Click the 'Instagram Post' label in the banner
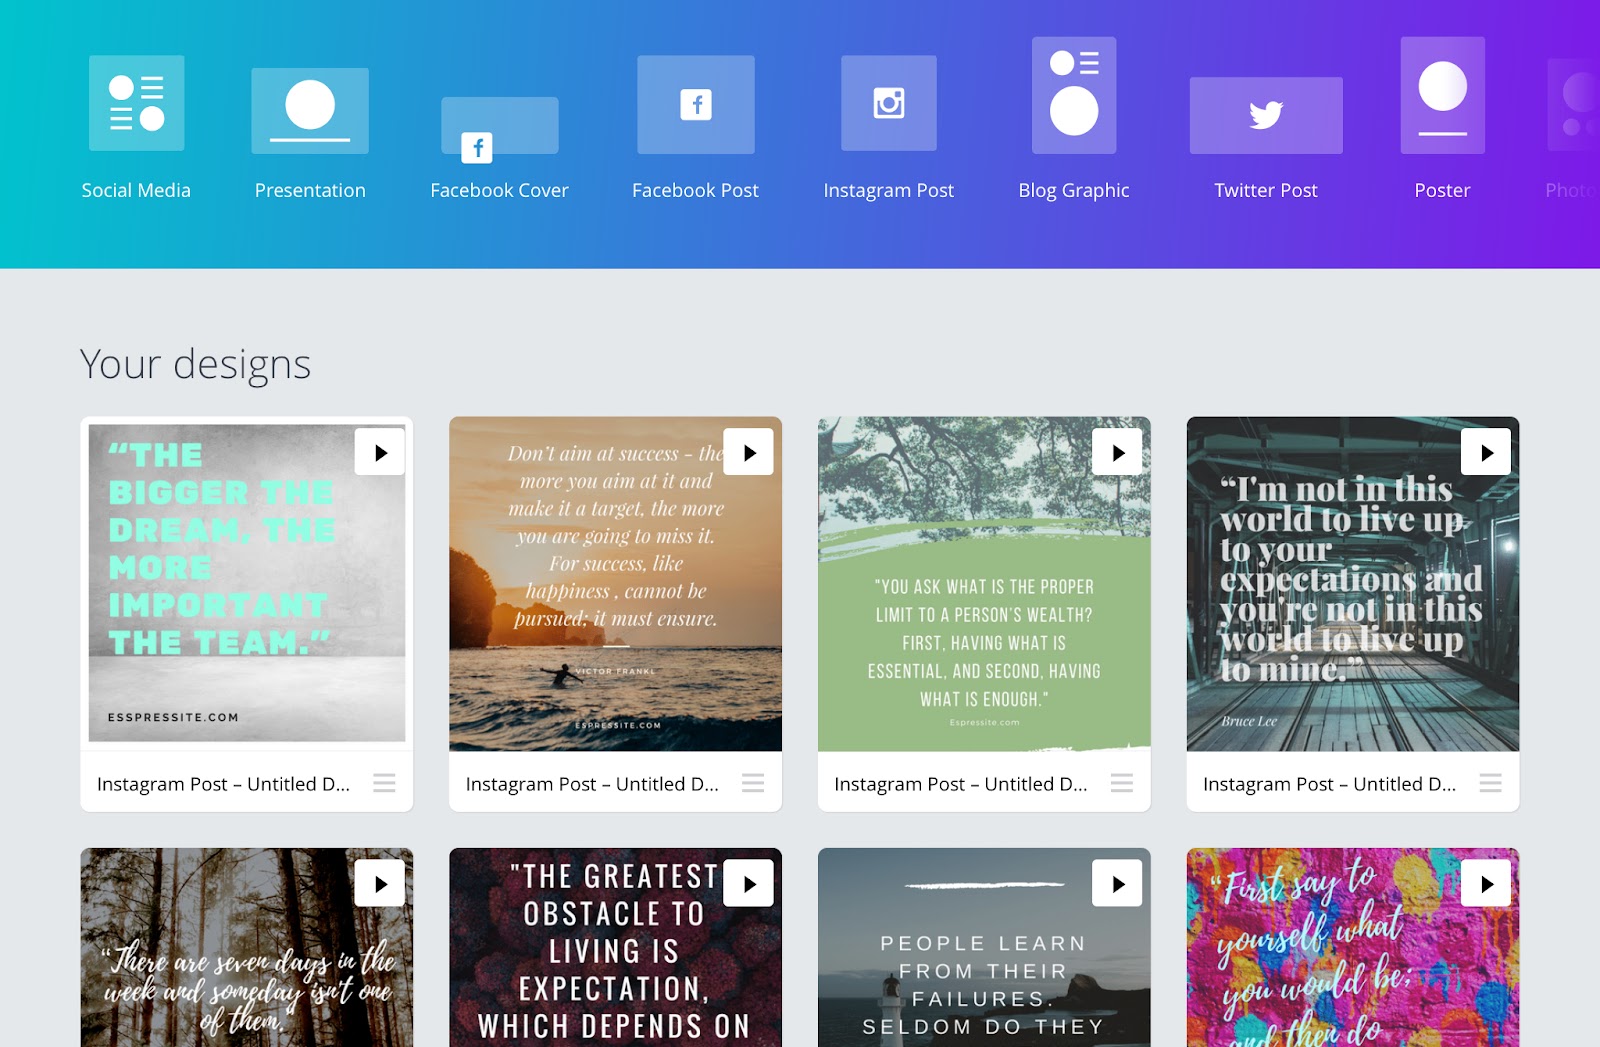Screen dimensions: 1600x1047 pyautogui.click(x=889, y=190)
